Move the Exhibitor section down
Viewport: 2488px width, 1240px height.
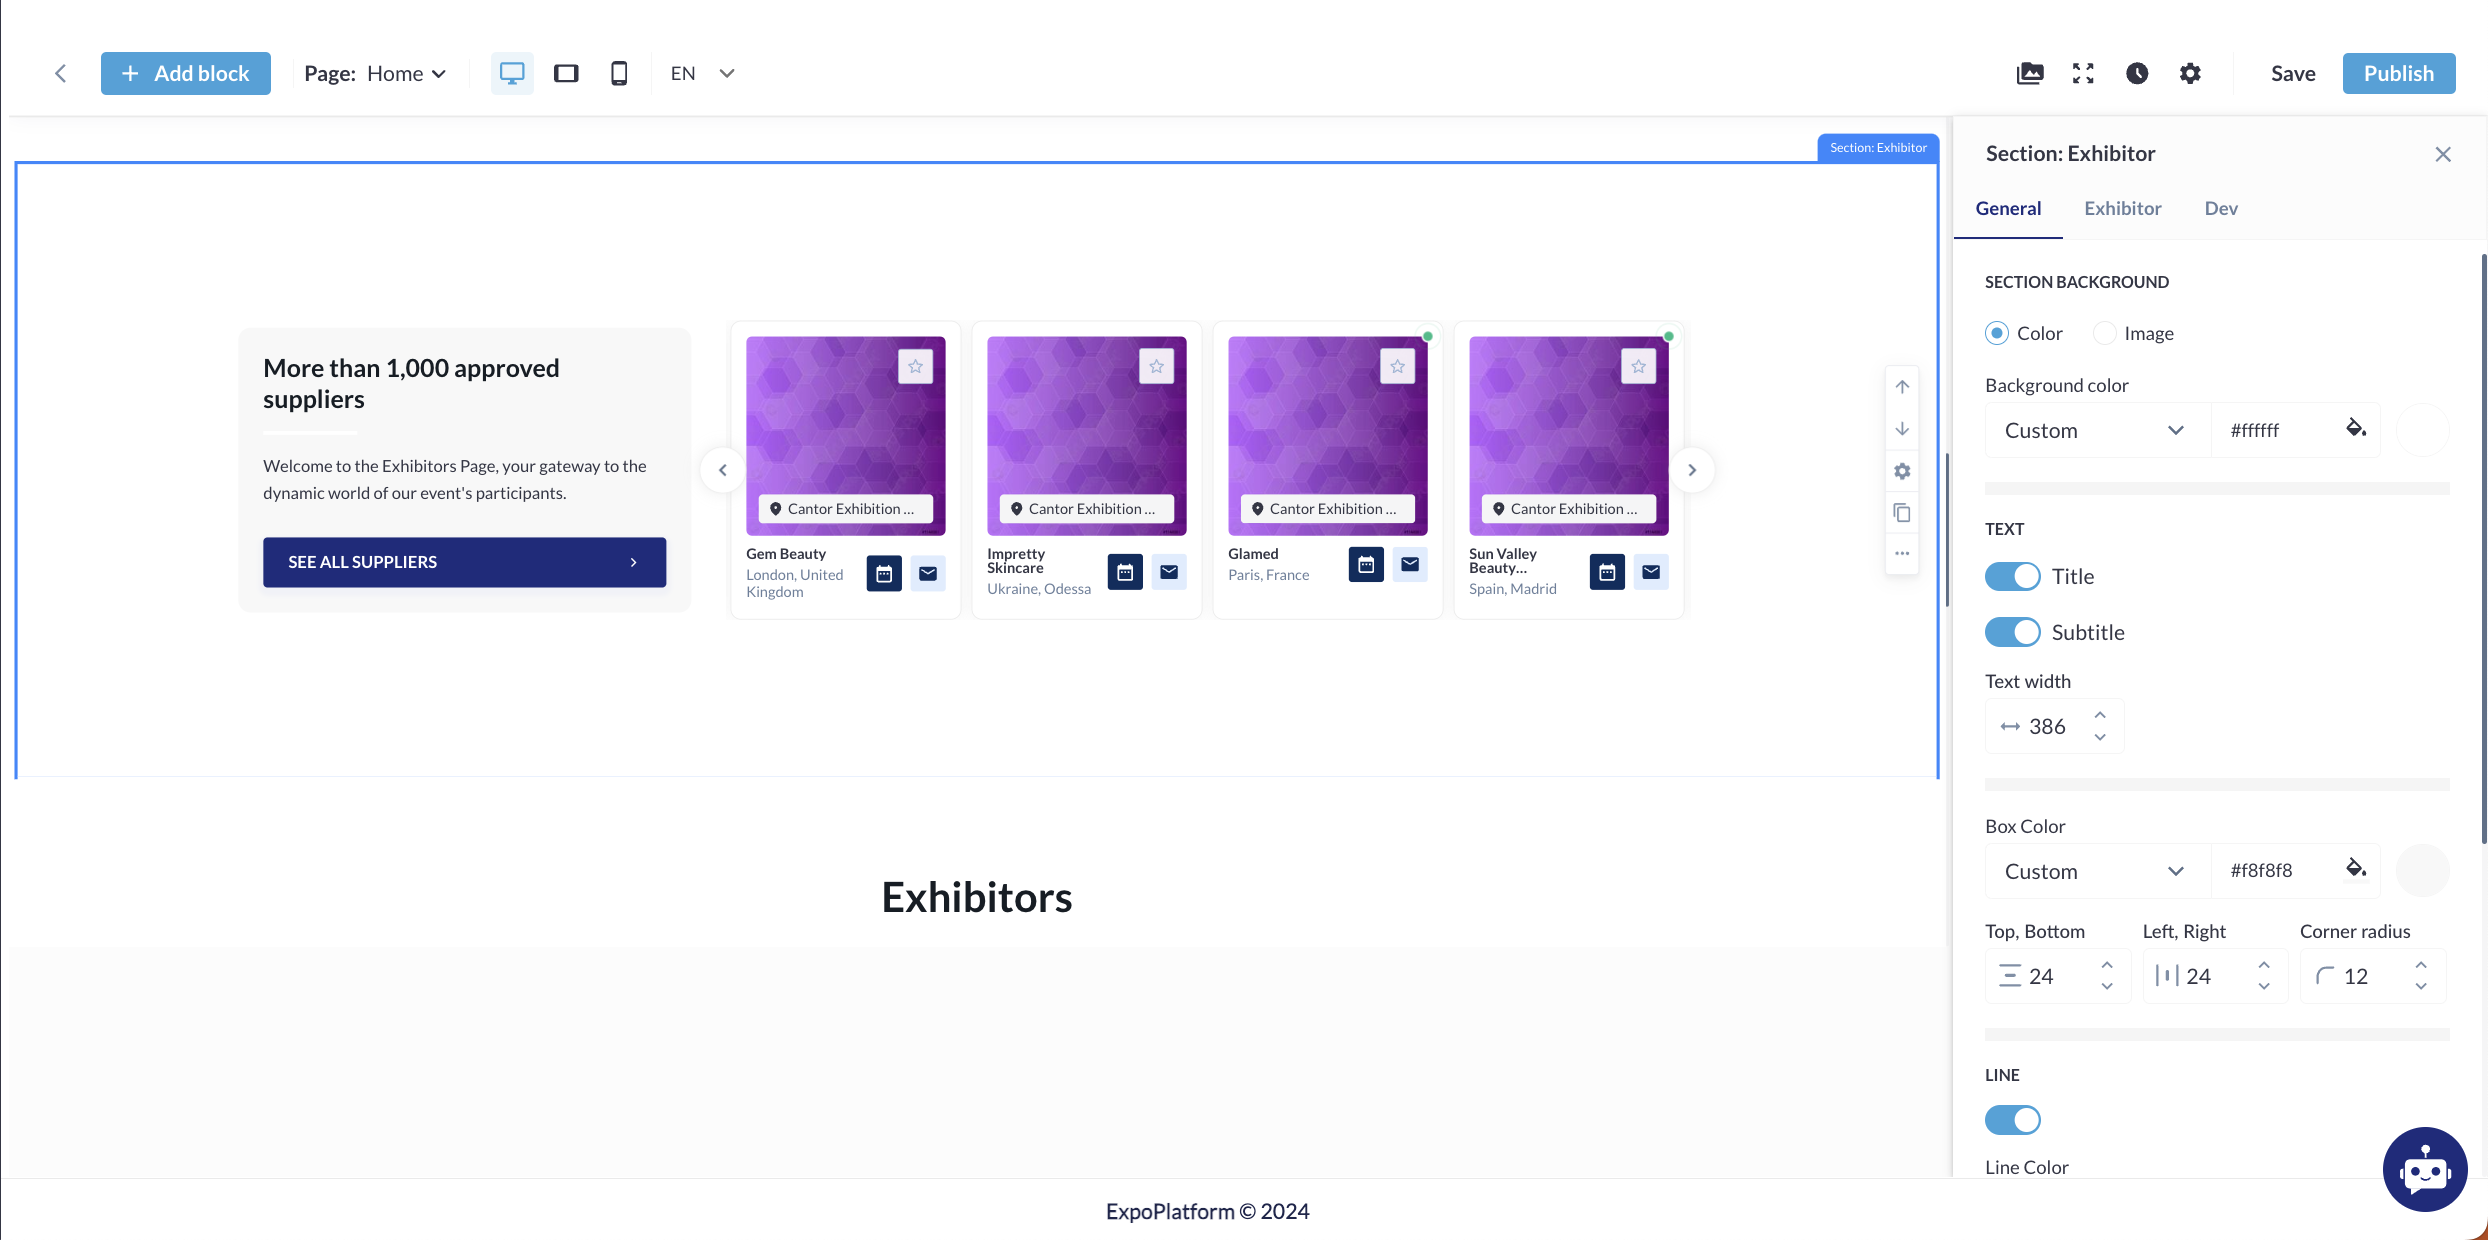click(1902, 429)
